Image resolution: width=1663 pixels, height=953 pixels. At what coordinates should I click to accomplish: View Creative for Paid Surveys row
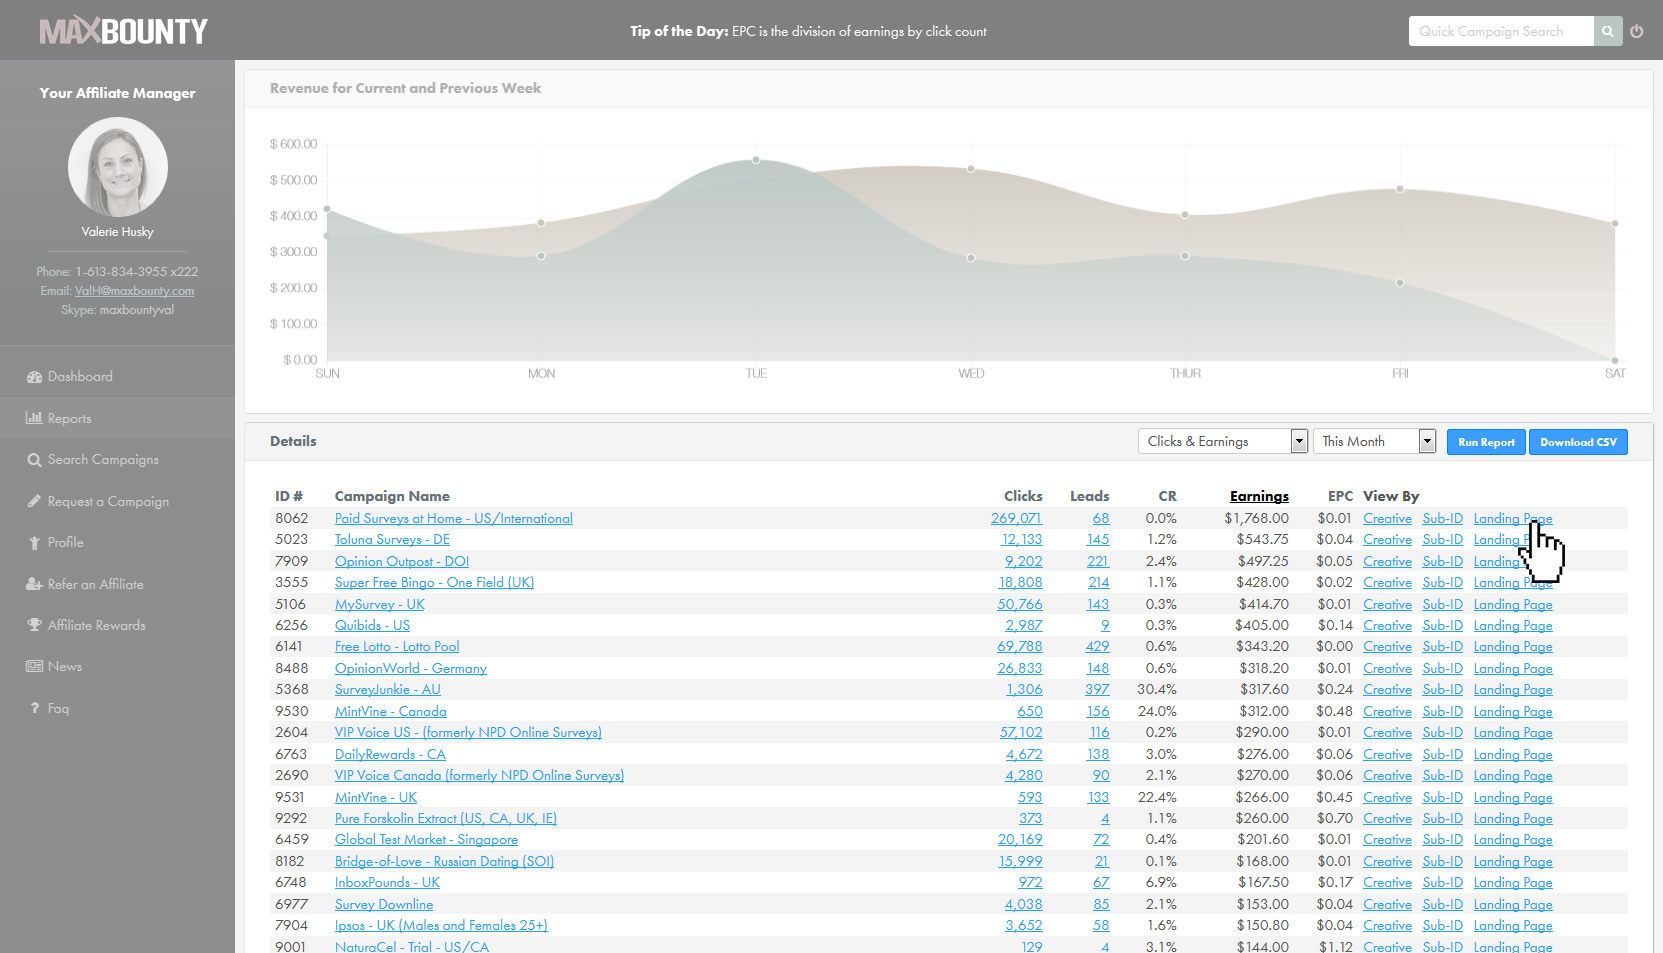(x=1388, y=518)
